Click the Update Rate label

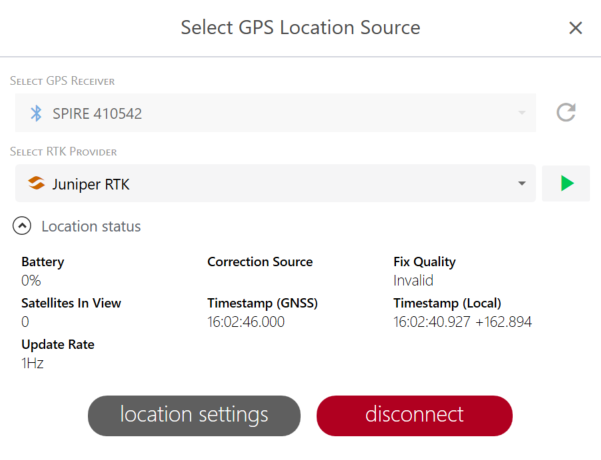tap(58, 344)
